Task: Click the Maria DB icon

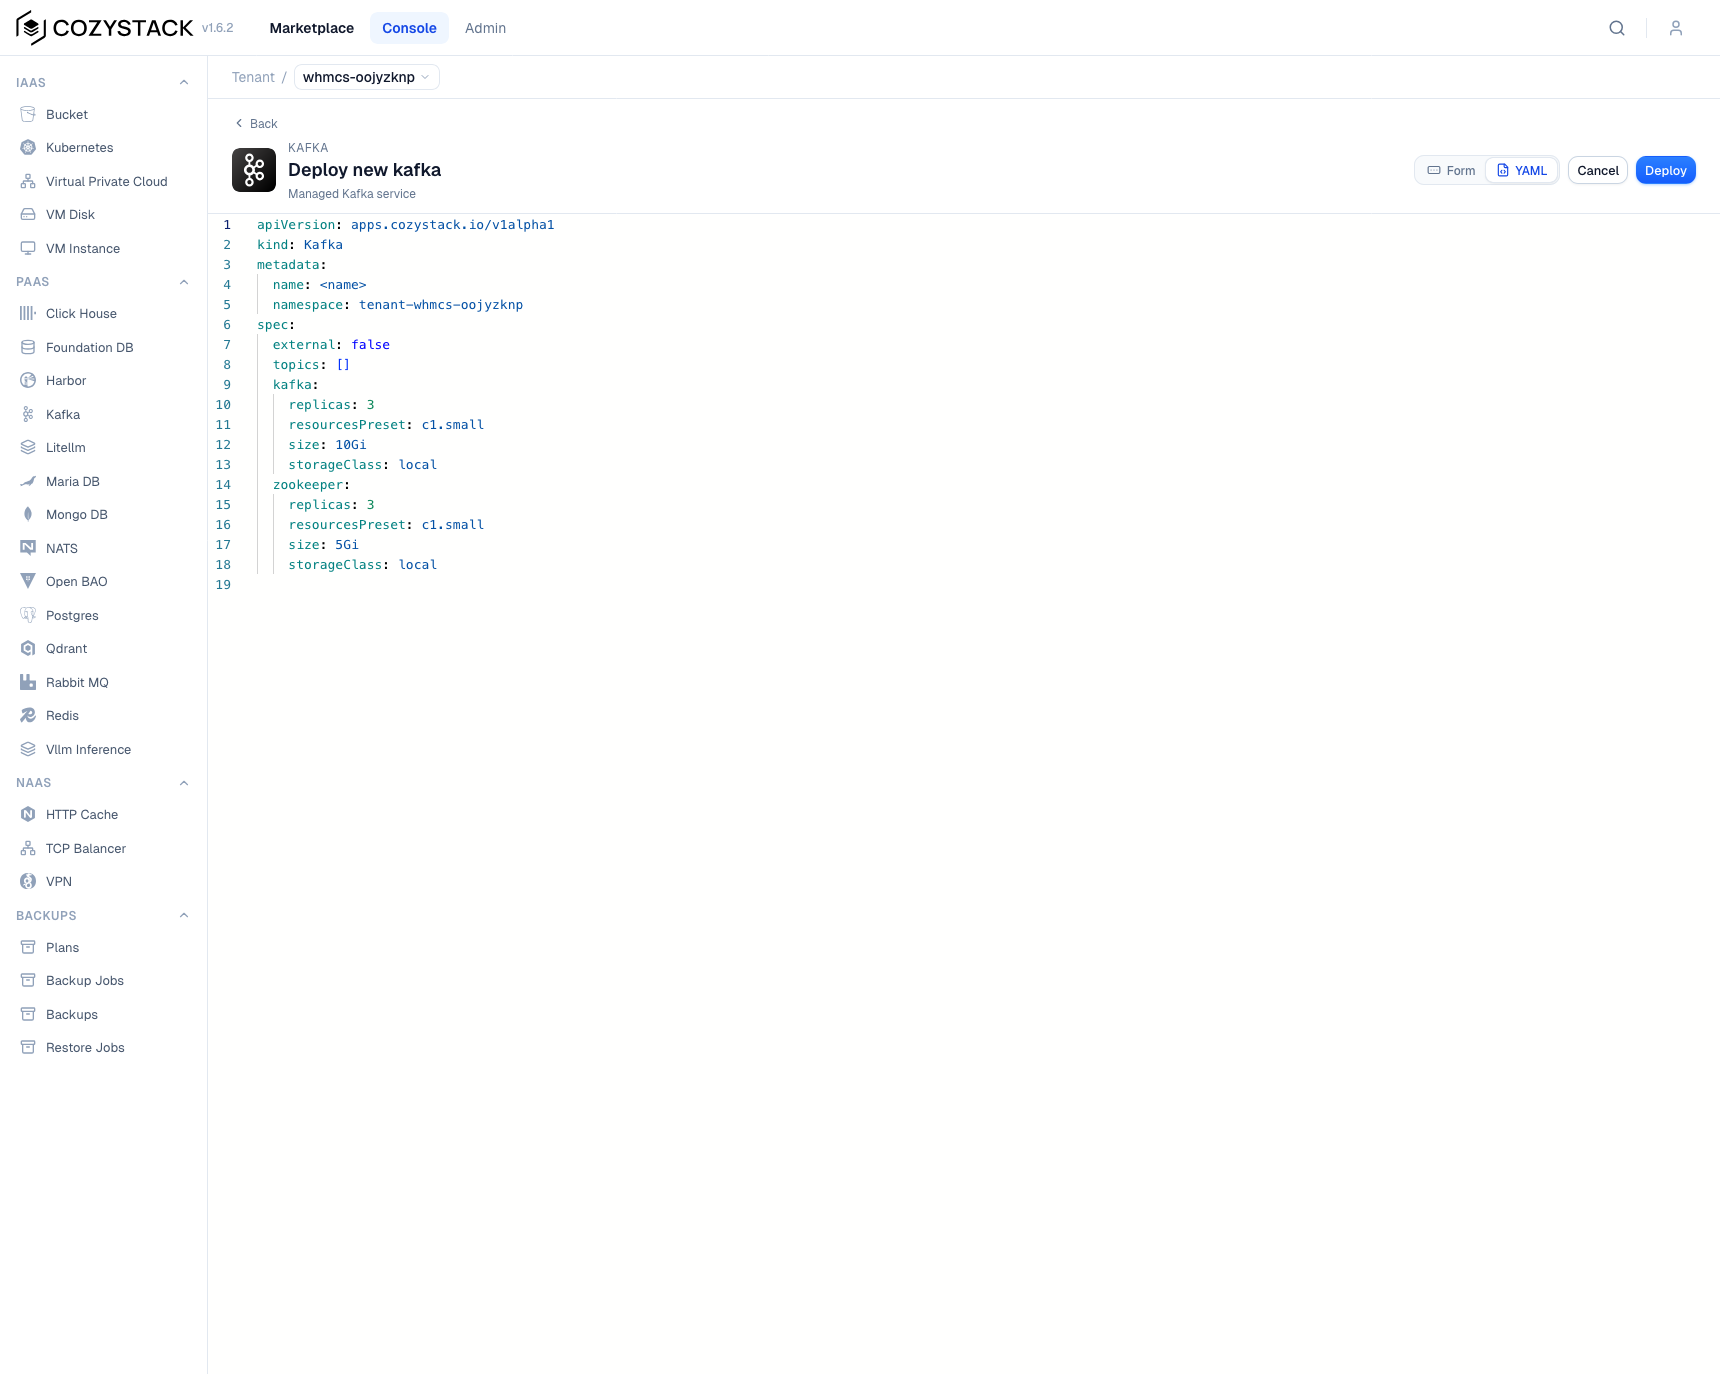Action: click(28, 481)
